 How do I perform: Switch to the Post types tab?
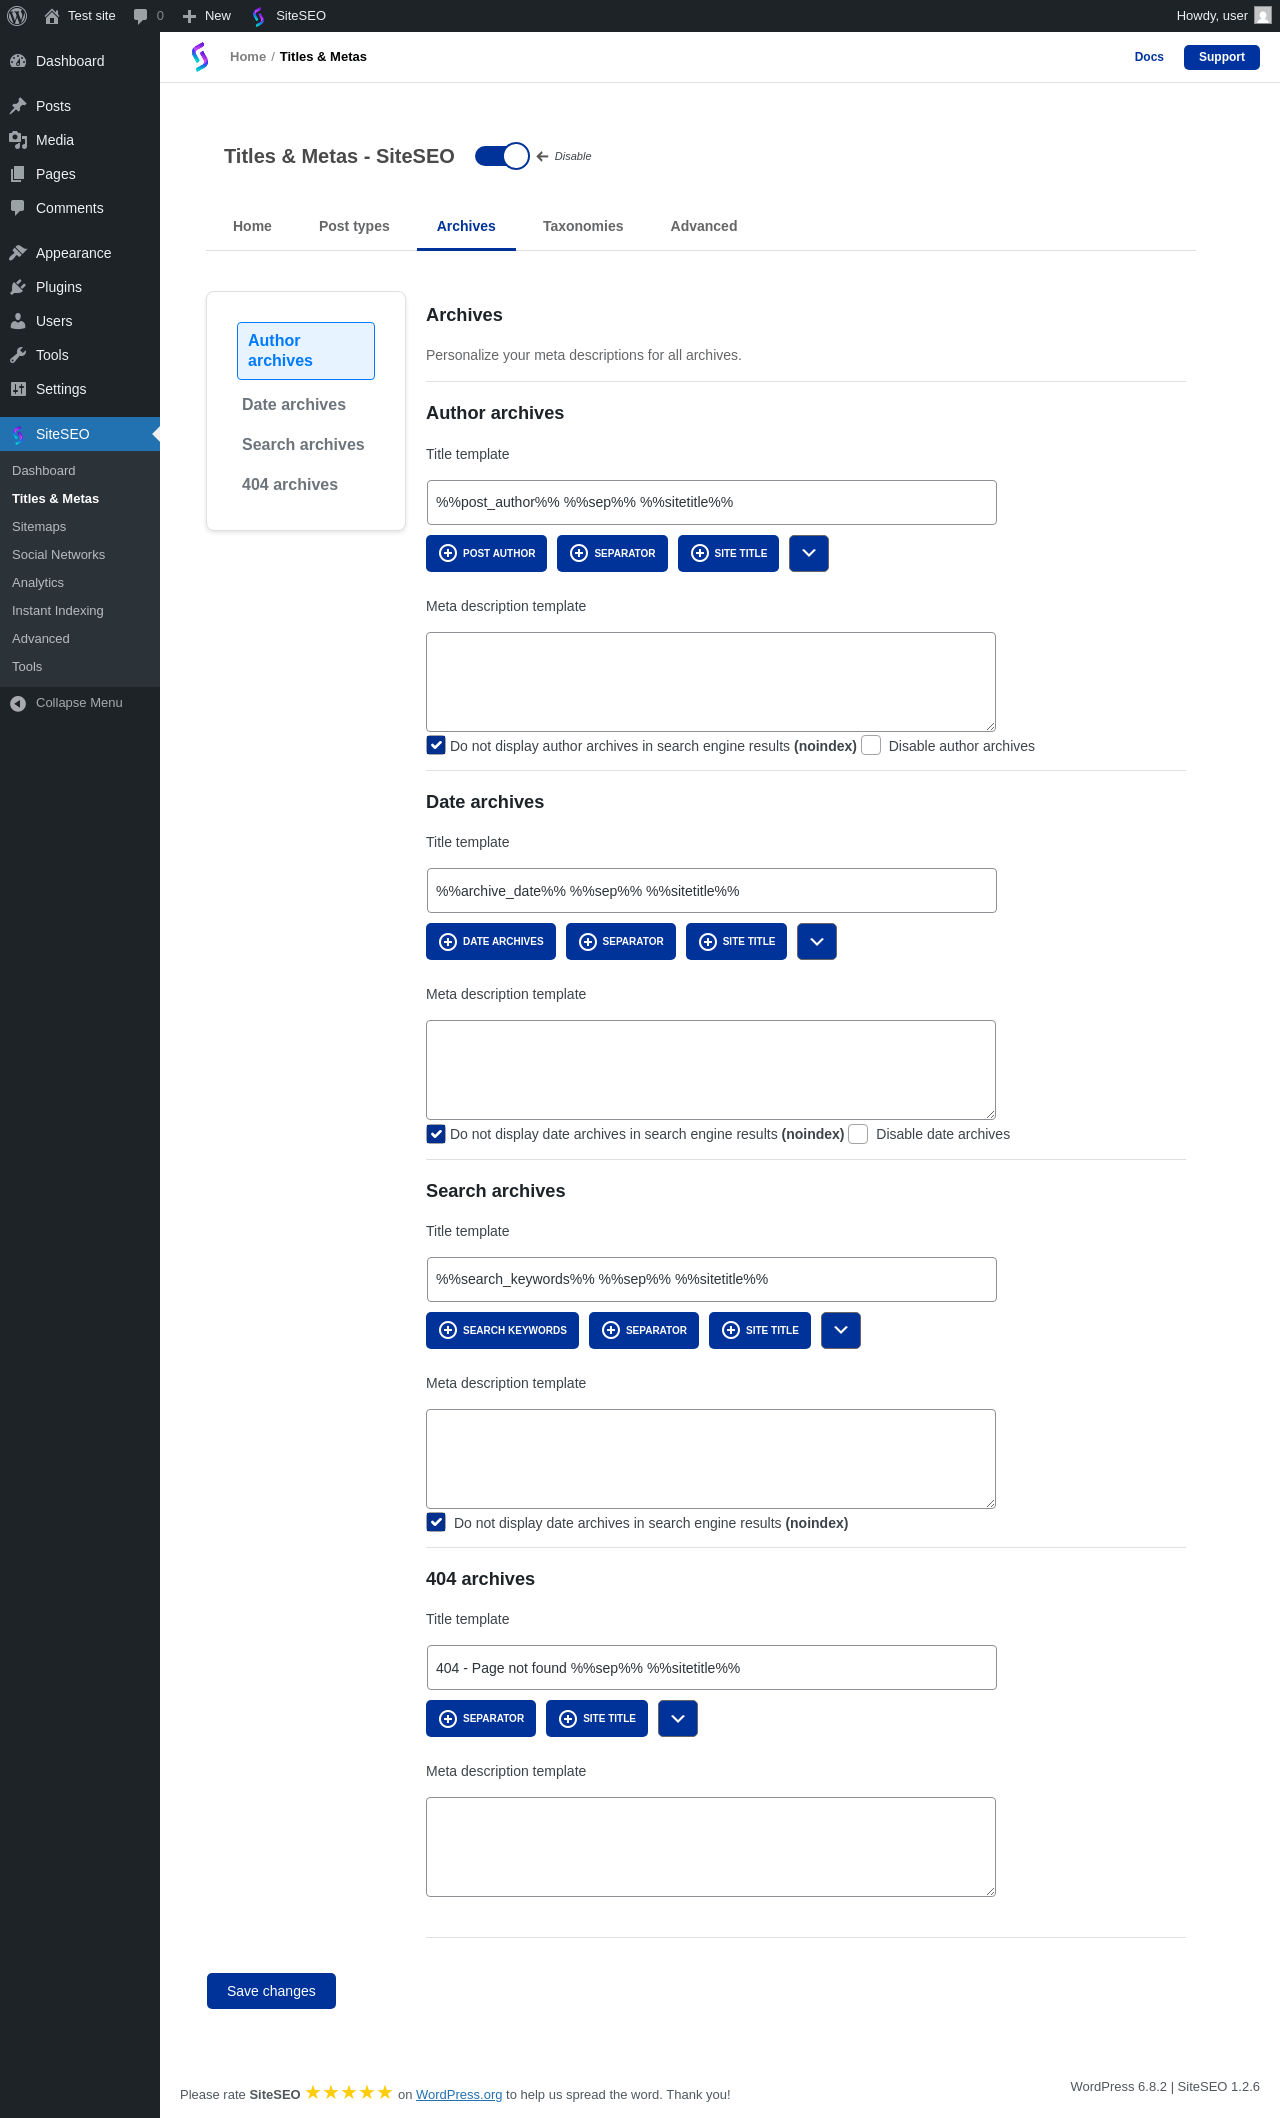pyautogui.click(x=354, y=226)
